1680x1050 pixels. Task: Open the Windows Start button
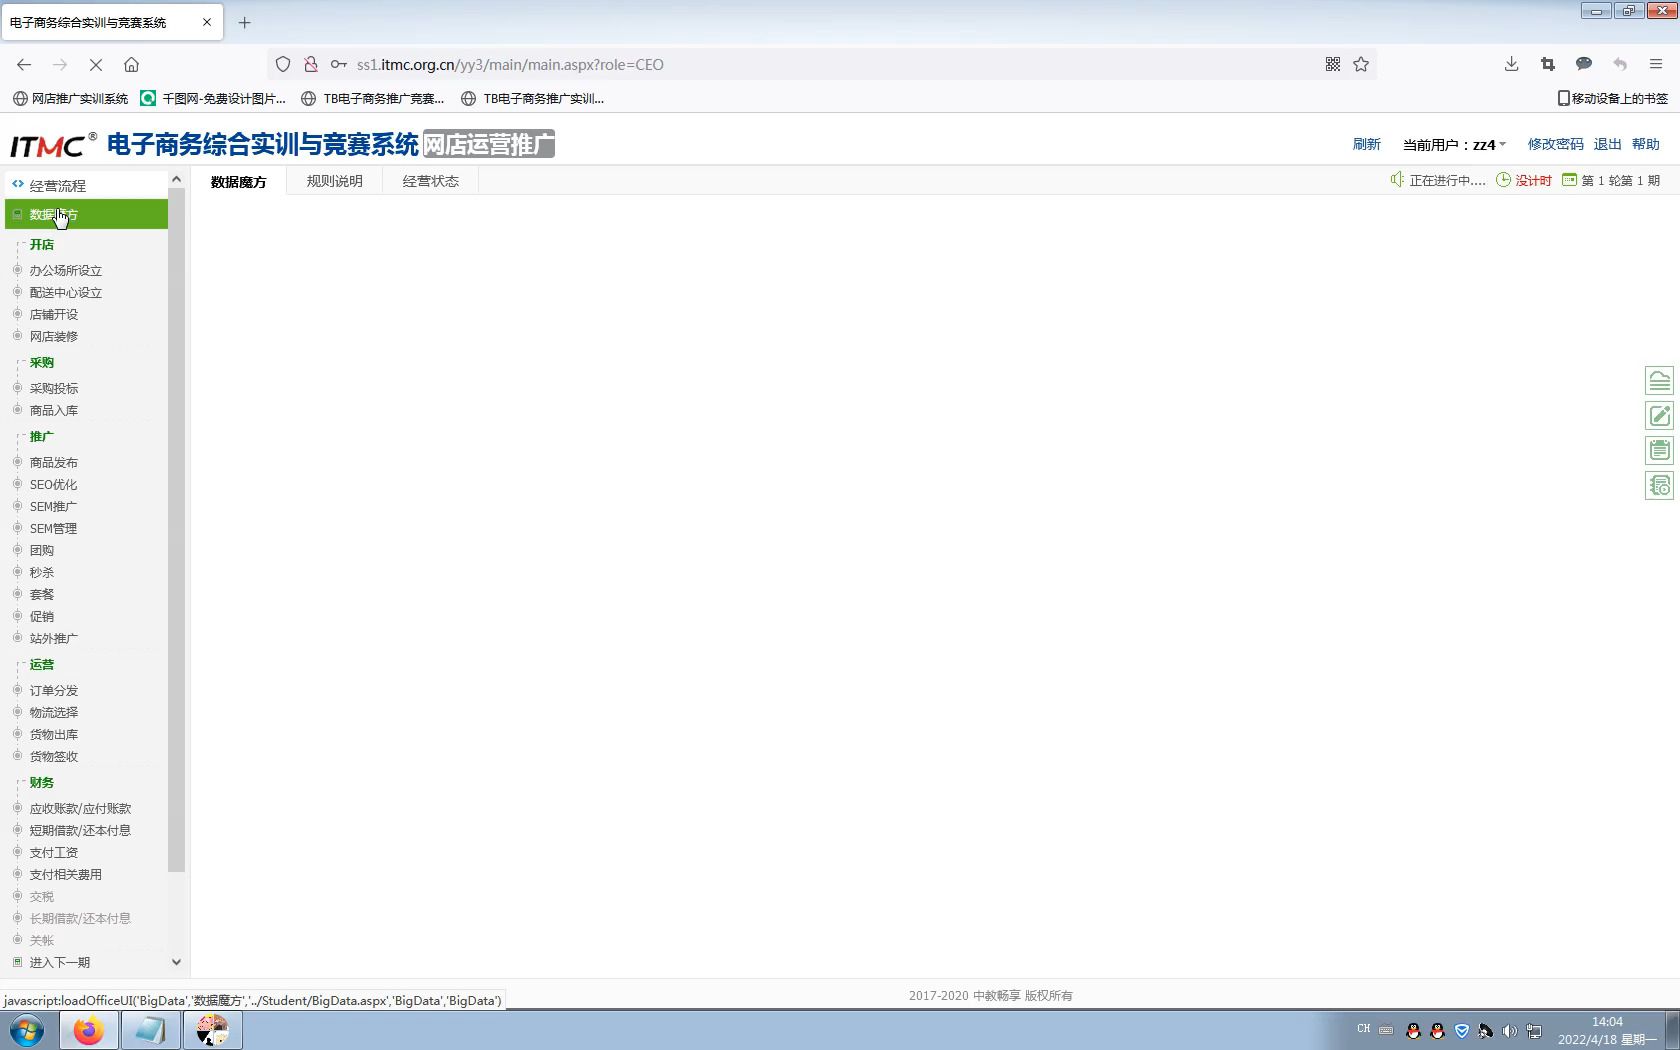(x=27, y=1030)
